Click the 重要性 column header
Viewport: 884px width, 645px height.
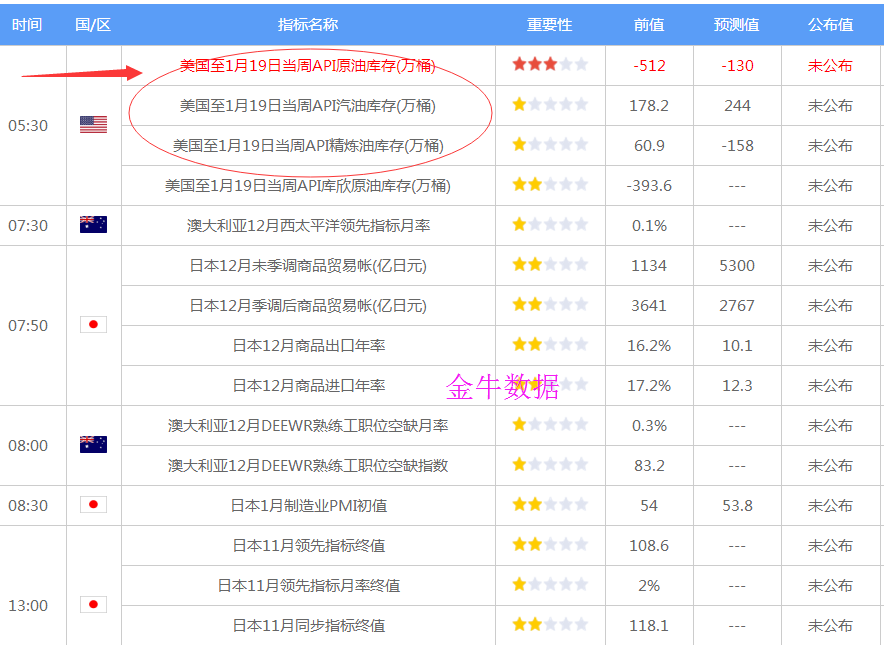[549, 24]
